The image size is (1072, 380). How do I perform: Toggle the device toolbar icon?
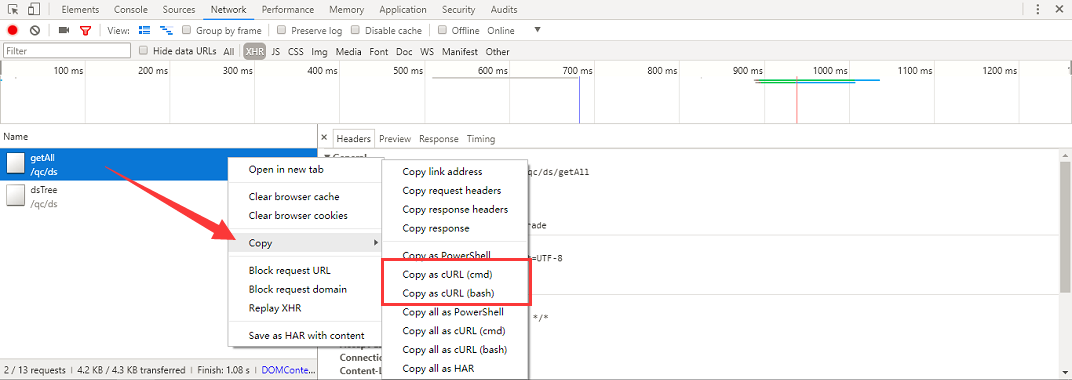[x=34, y=10]
